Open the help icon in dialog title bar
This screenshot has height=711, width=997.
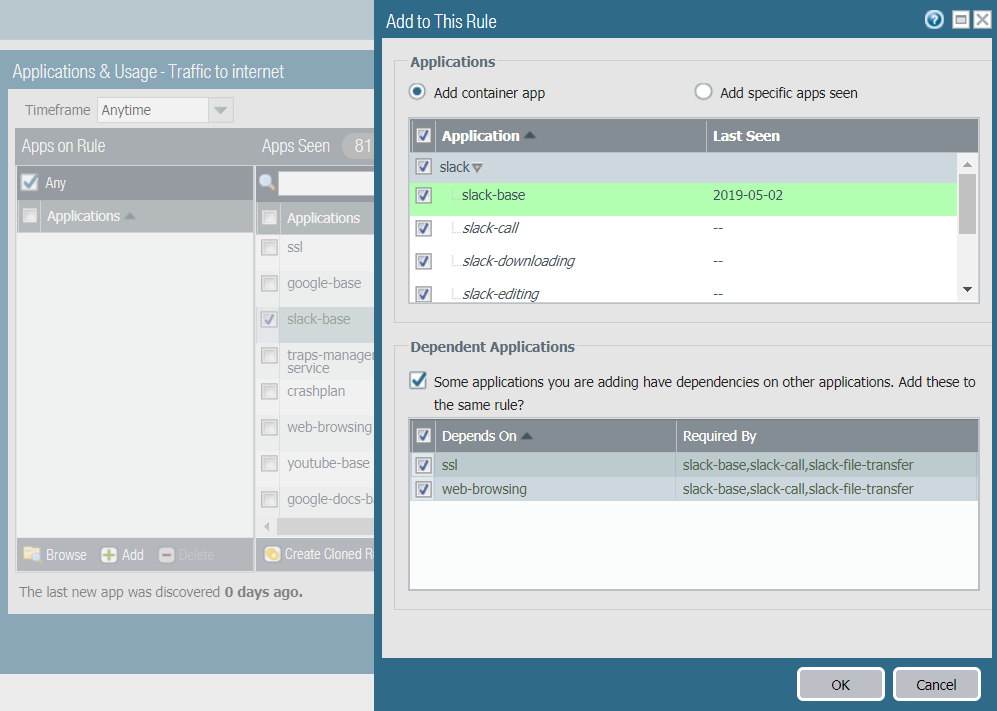tap(934, 20)
